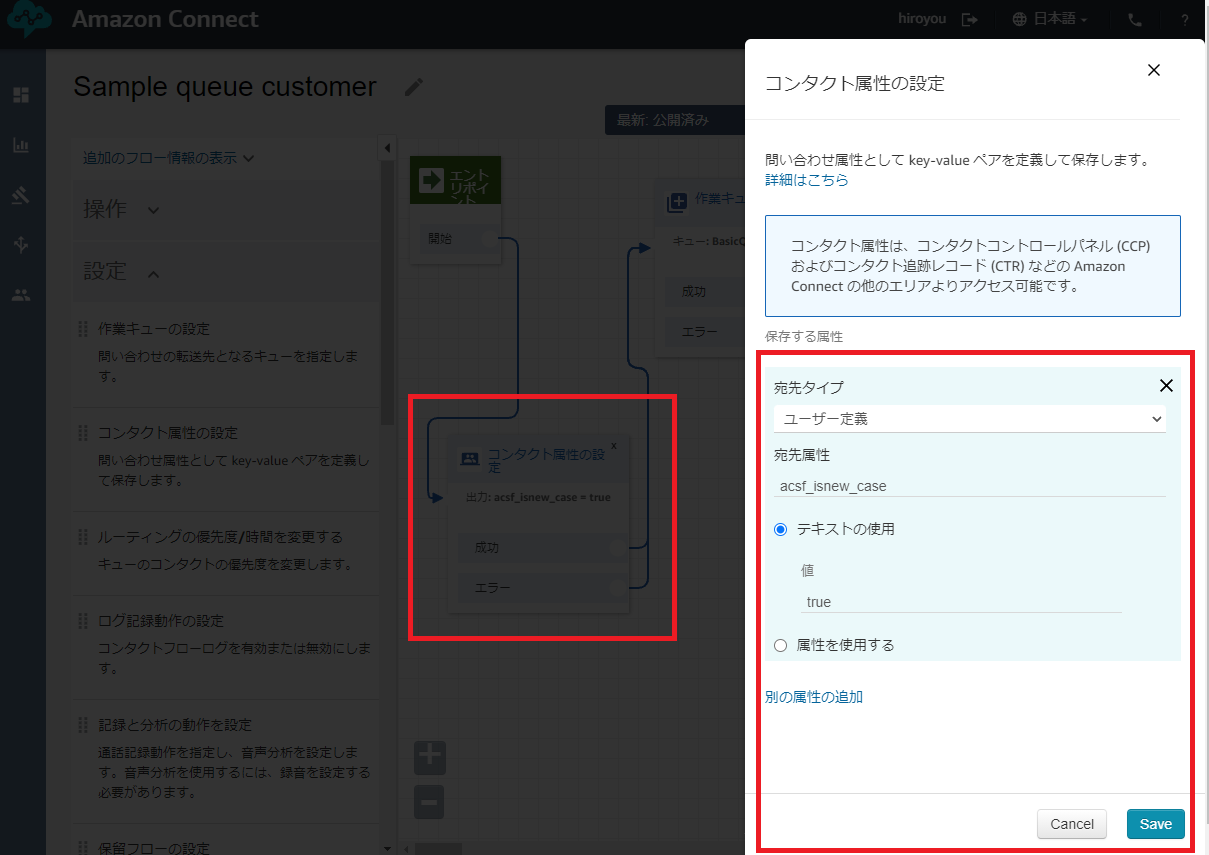This screenshot has height=855, width=1209.
Task: Select ルーティングの優先度/時間を変更する block in palette
Action: (x=226, y=551)
